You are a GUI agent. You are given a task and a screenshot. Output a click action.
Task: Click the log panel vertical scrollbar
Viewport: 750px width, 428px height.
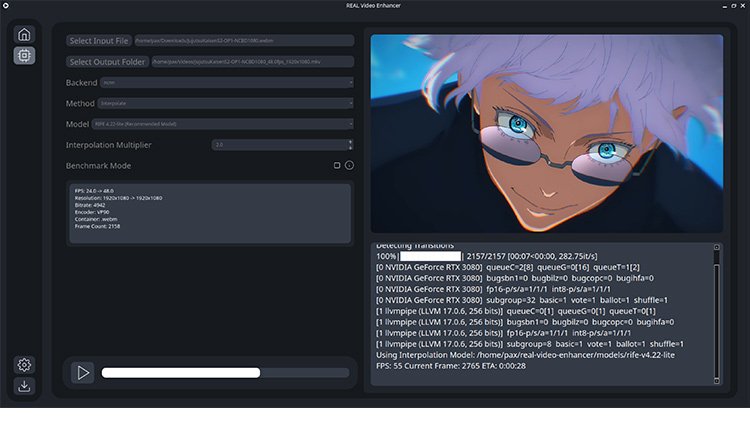717,314
